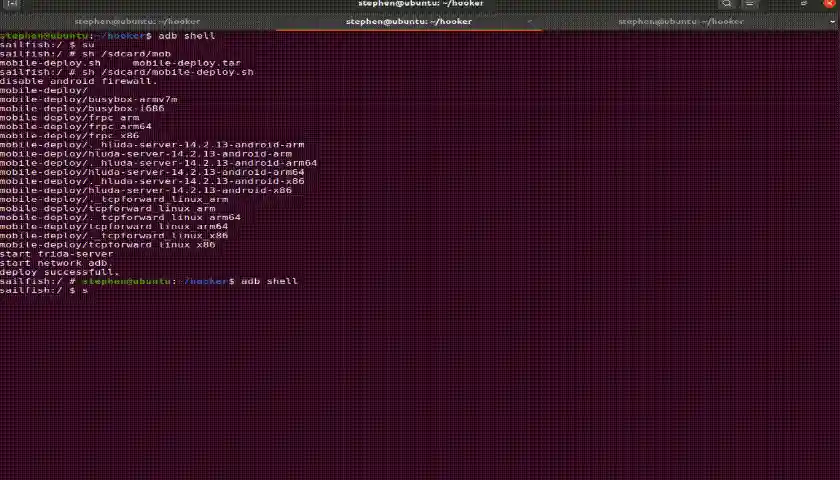Click the terminal search icon
This screenshot has height=480, width=840.
point(727,4)
